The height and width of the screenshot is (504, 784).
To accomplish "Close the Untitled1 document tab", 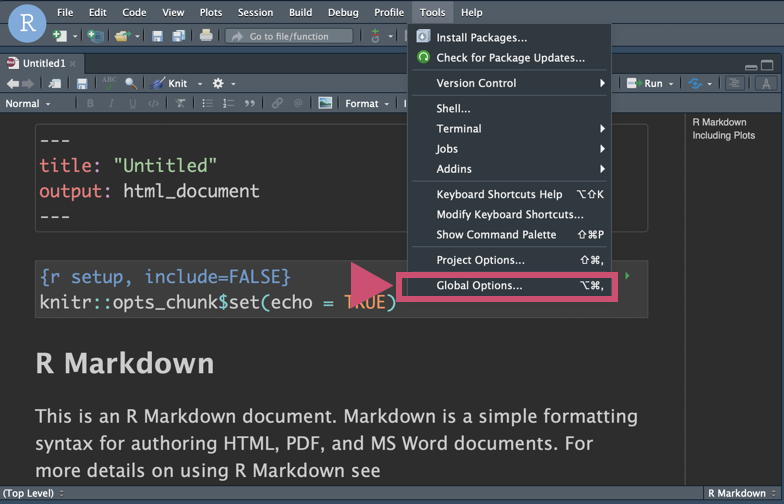I will pos(73,64).
